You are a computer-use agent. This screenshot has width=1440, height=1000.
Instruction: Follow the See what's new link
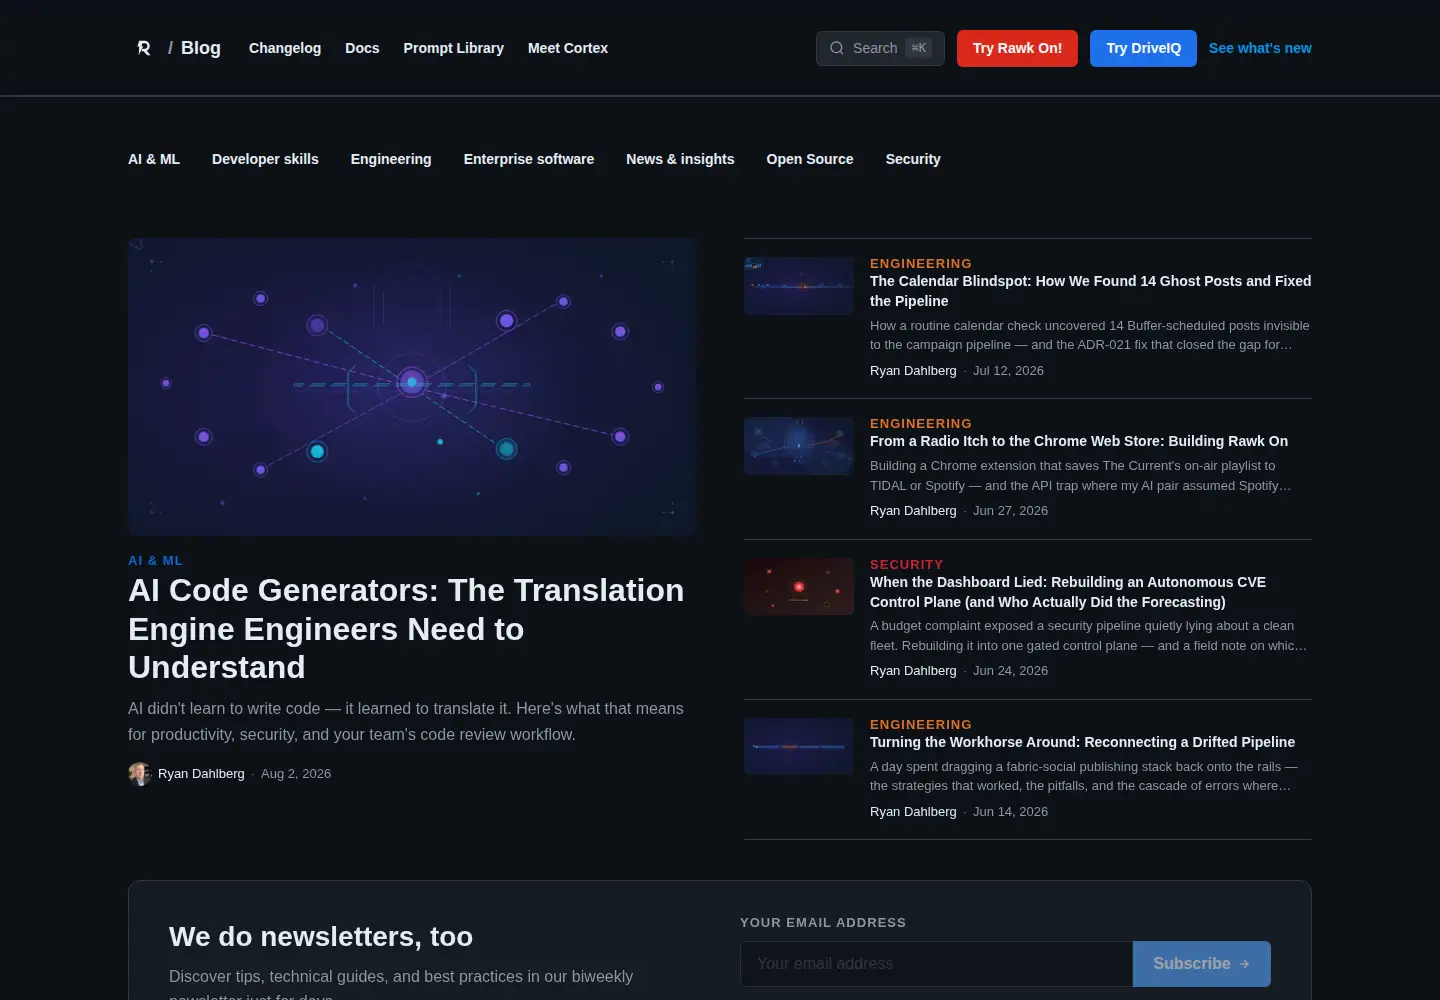tap(1260, 48)
